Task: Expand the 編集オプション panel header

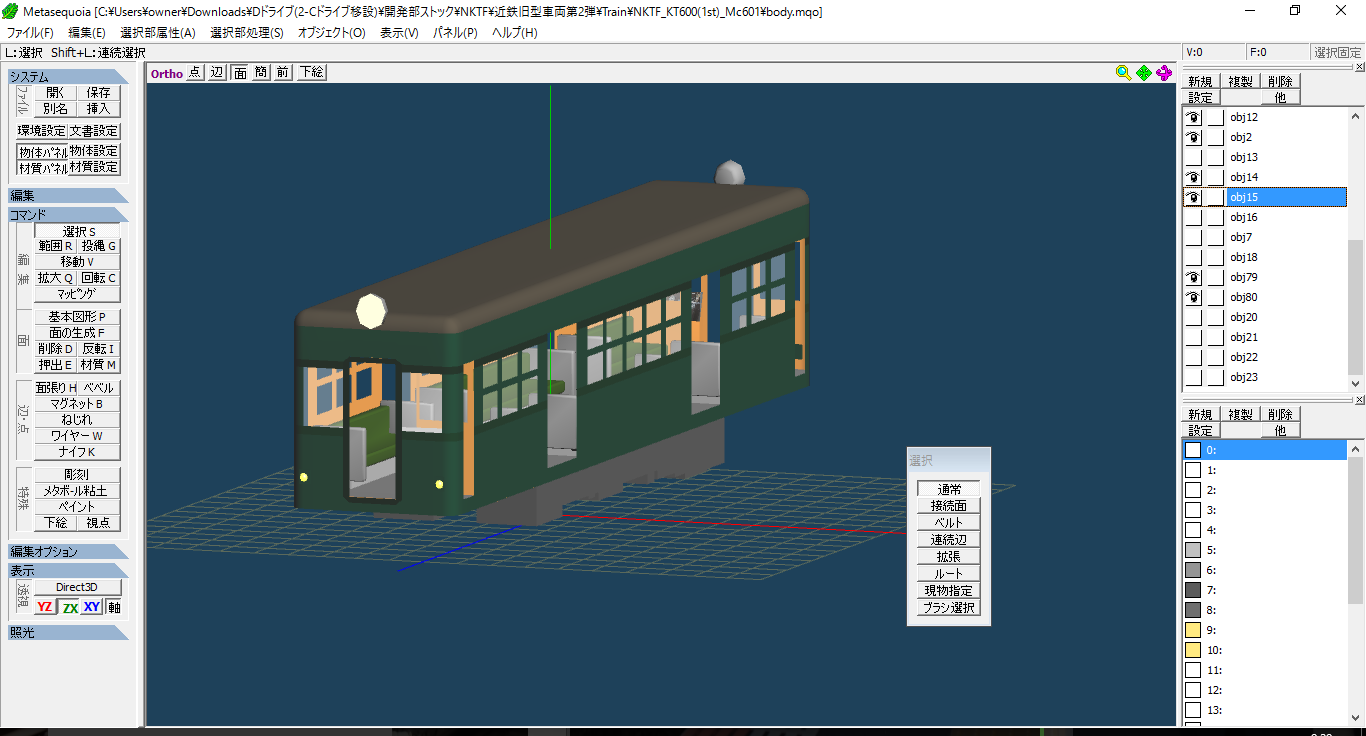Action: (68, 552)
